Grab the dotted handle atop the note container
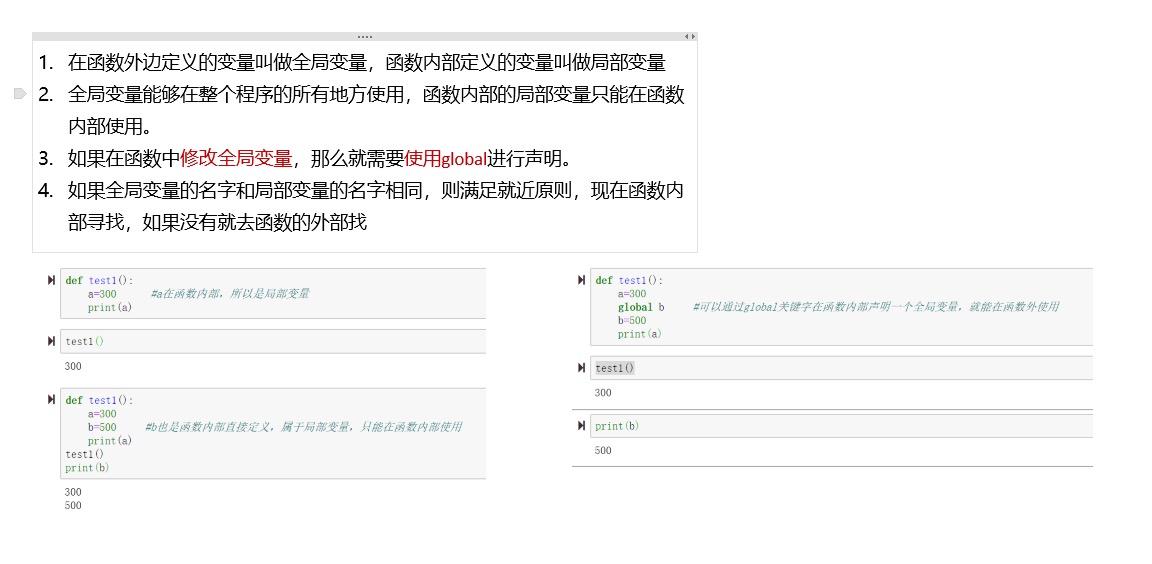The image size is (1152, 564). [364, 36]
